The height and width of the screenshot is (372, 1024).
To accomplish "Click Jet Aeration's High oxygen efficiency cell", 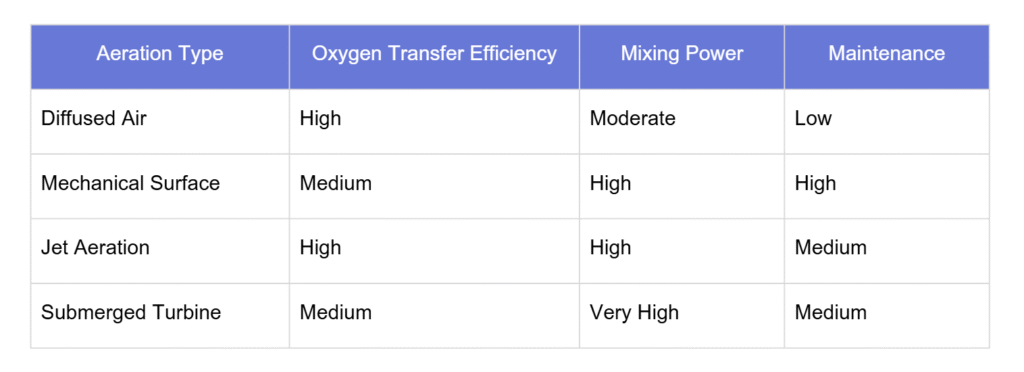I will pyautogui.click(x=434, y=251).
